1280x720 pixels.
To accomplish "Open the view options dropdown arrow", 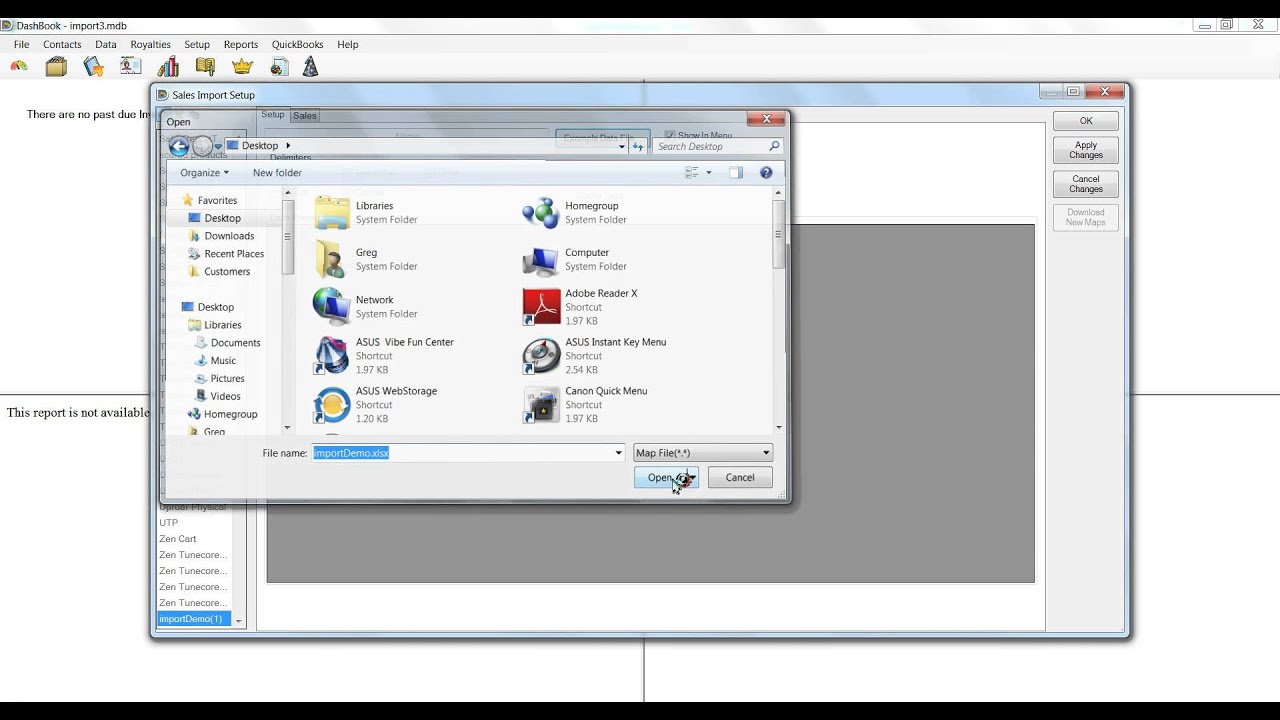I will click(709, 173).
